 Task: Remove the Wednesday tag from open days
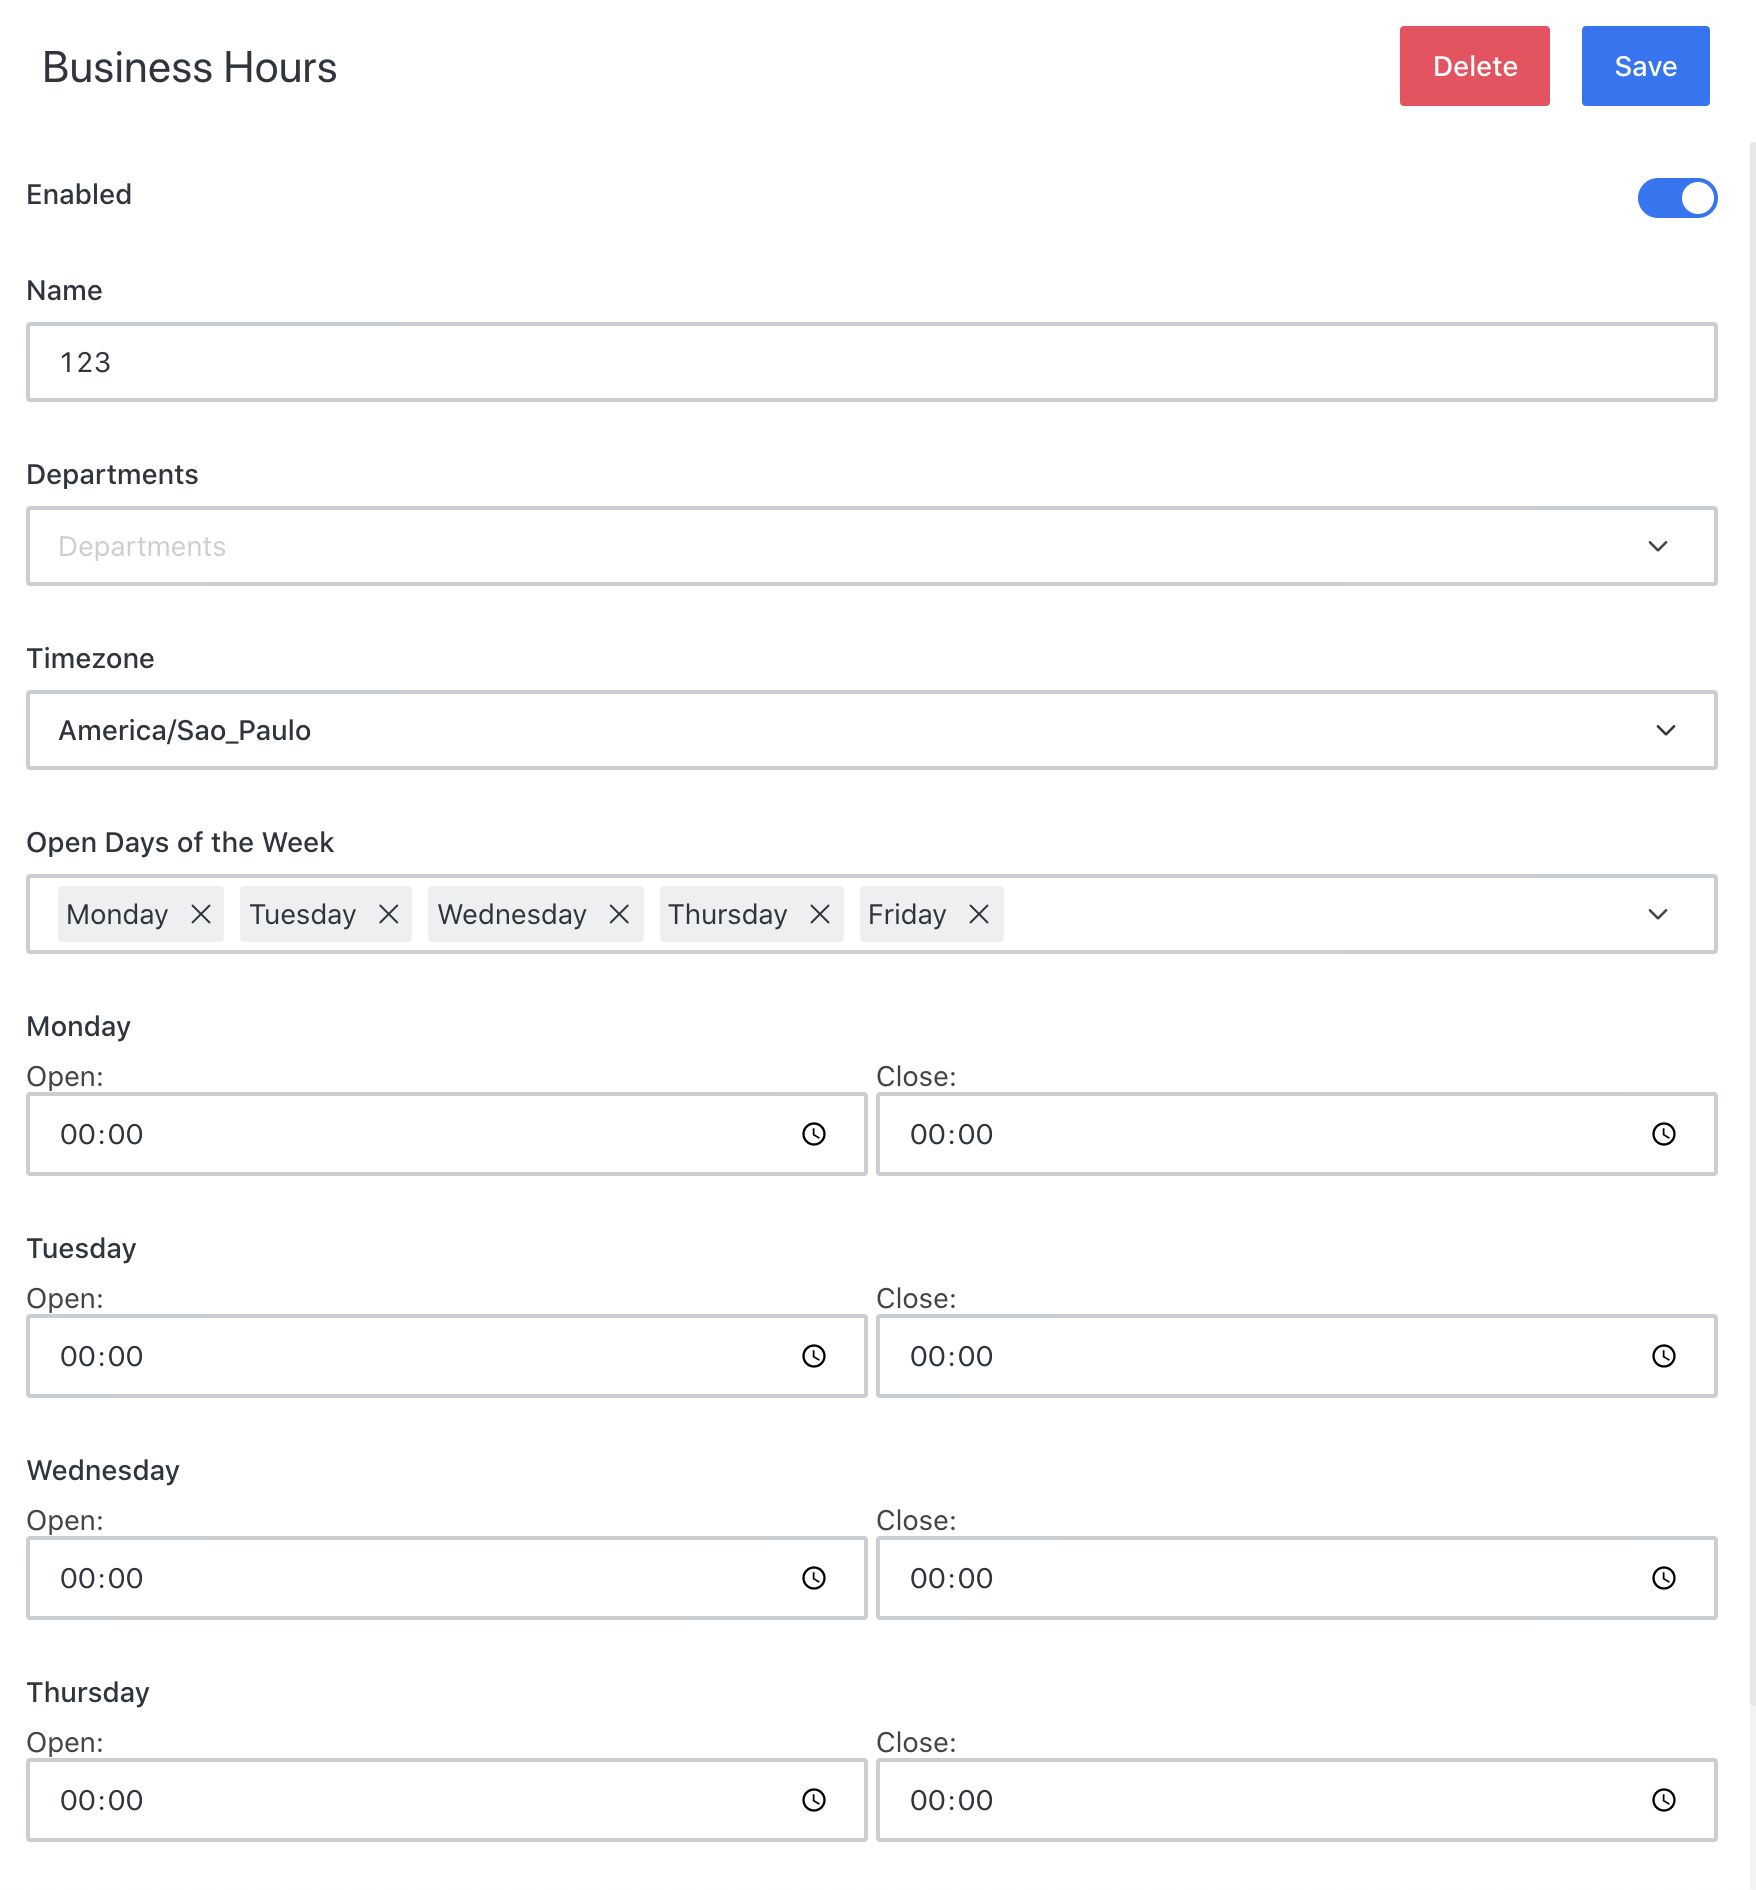coord(619,914)
